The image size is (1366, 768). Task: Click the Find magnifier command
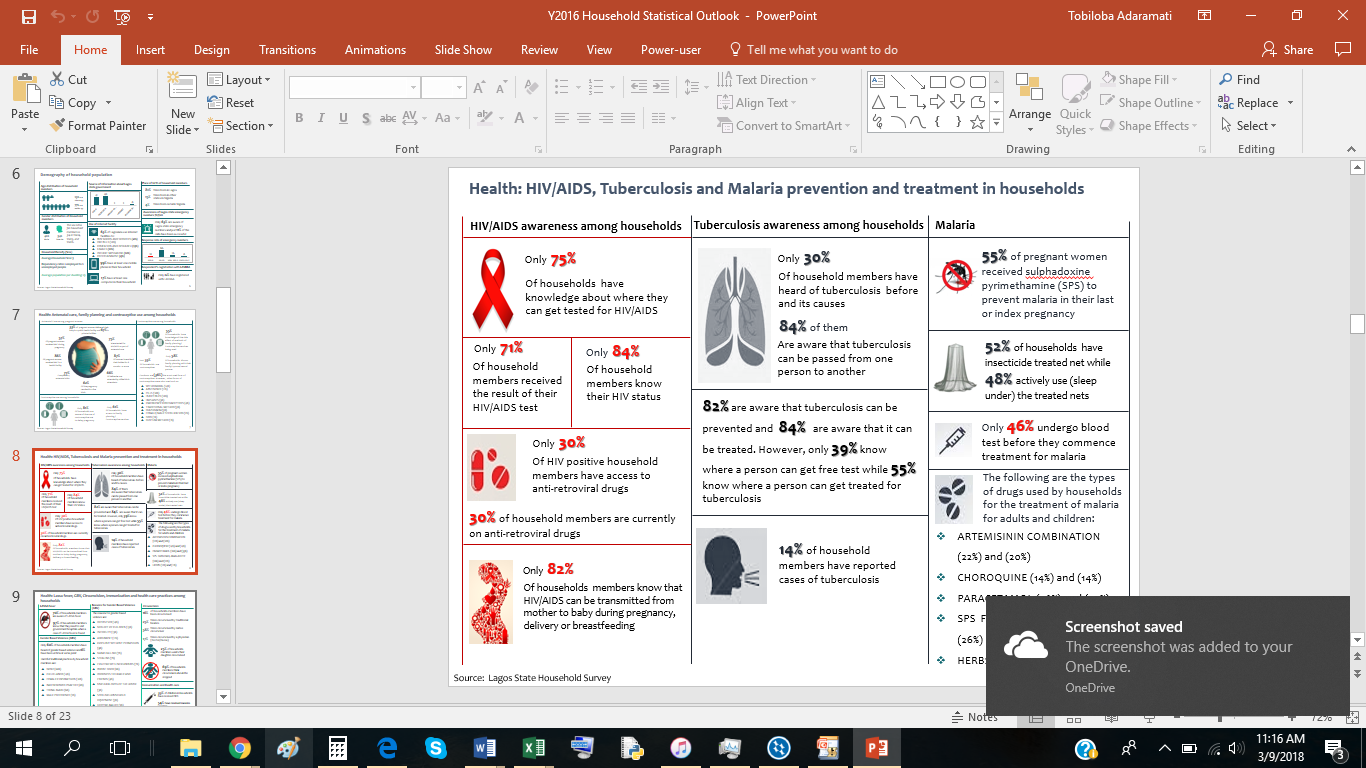coord(1240,80)
